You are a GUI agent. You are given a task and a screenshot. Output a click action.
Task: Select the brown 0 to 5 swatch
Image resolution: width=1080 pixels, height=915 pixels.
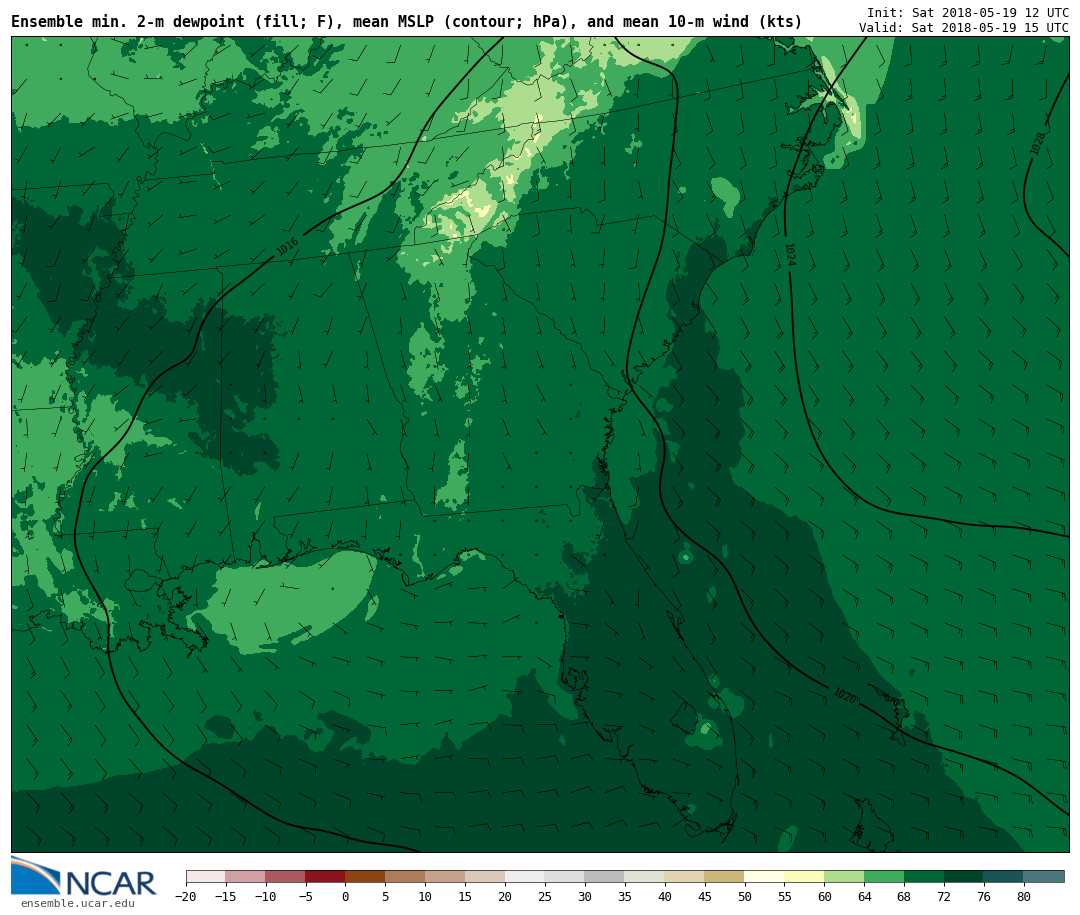(x=365, y=877)
